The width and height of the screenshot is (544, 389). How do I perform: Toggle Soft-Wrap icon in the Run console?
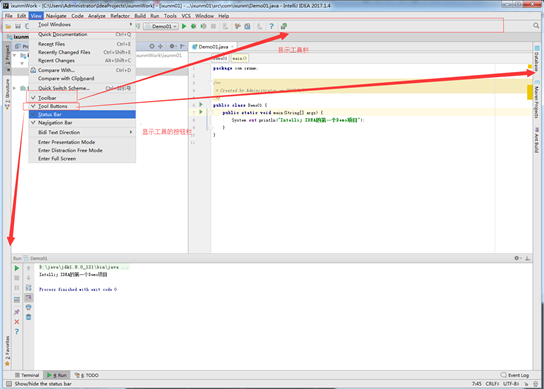pyautogui.click(x=28, y=288)
